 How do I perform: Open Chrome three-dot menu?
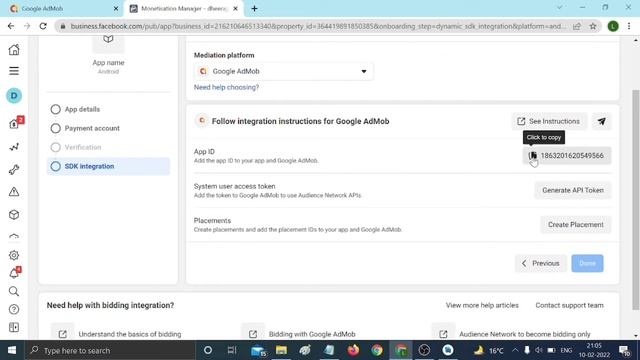[629, 26]
